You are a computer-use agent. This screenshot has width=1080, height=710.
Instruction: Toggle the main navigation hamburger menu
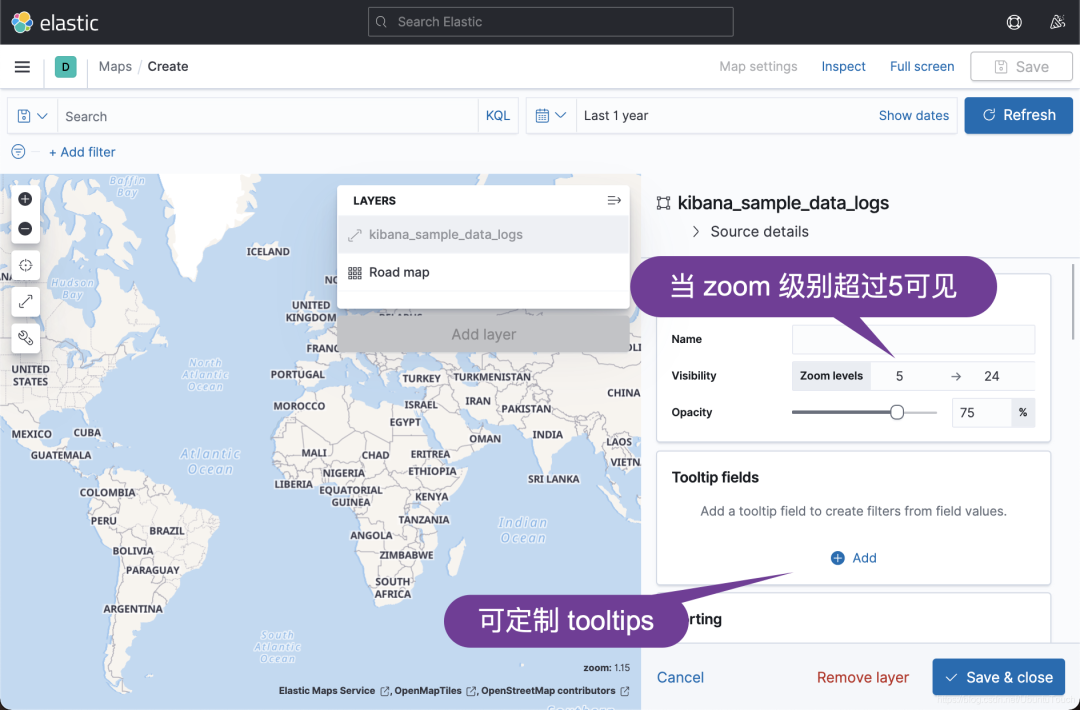22,67
